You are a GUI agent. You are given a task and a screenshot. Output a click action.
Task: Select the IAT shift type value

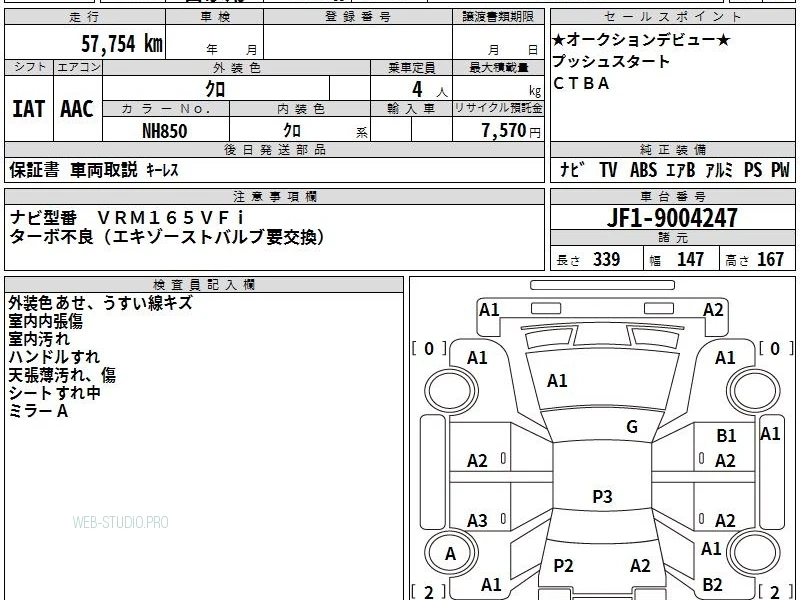coord(29,109)
